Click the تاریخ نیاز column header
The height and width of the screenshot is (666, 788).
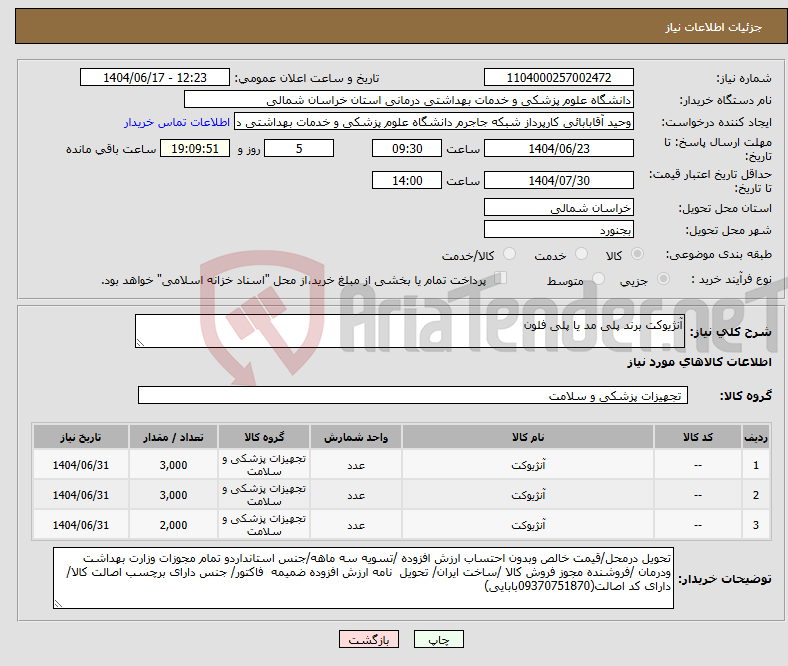click(81, 437)
